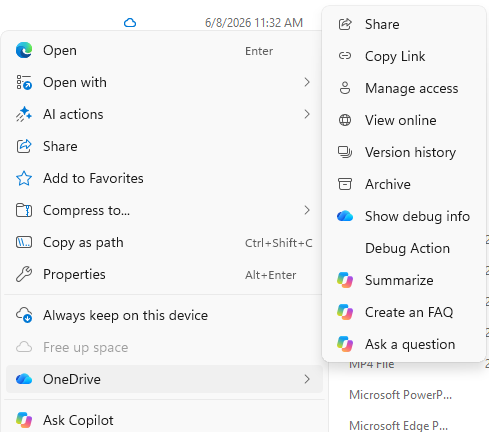Expand the Open with submenu arrow

pos(307,82)
